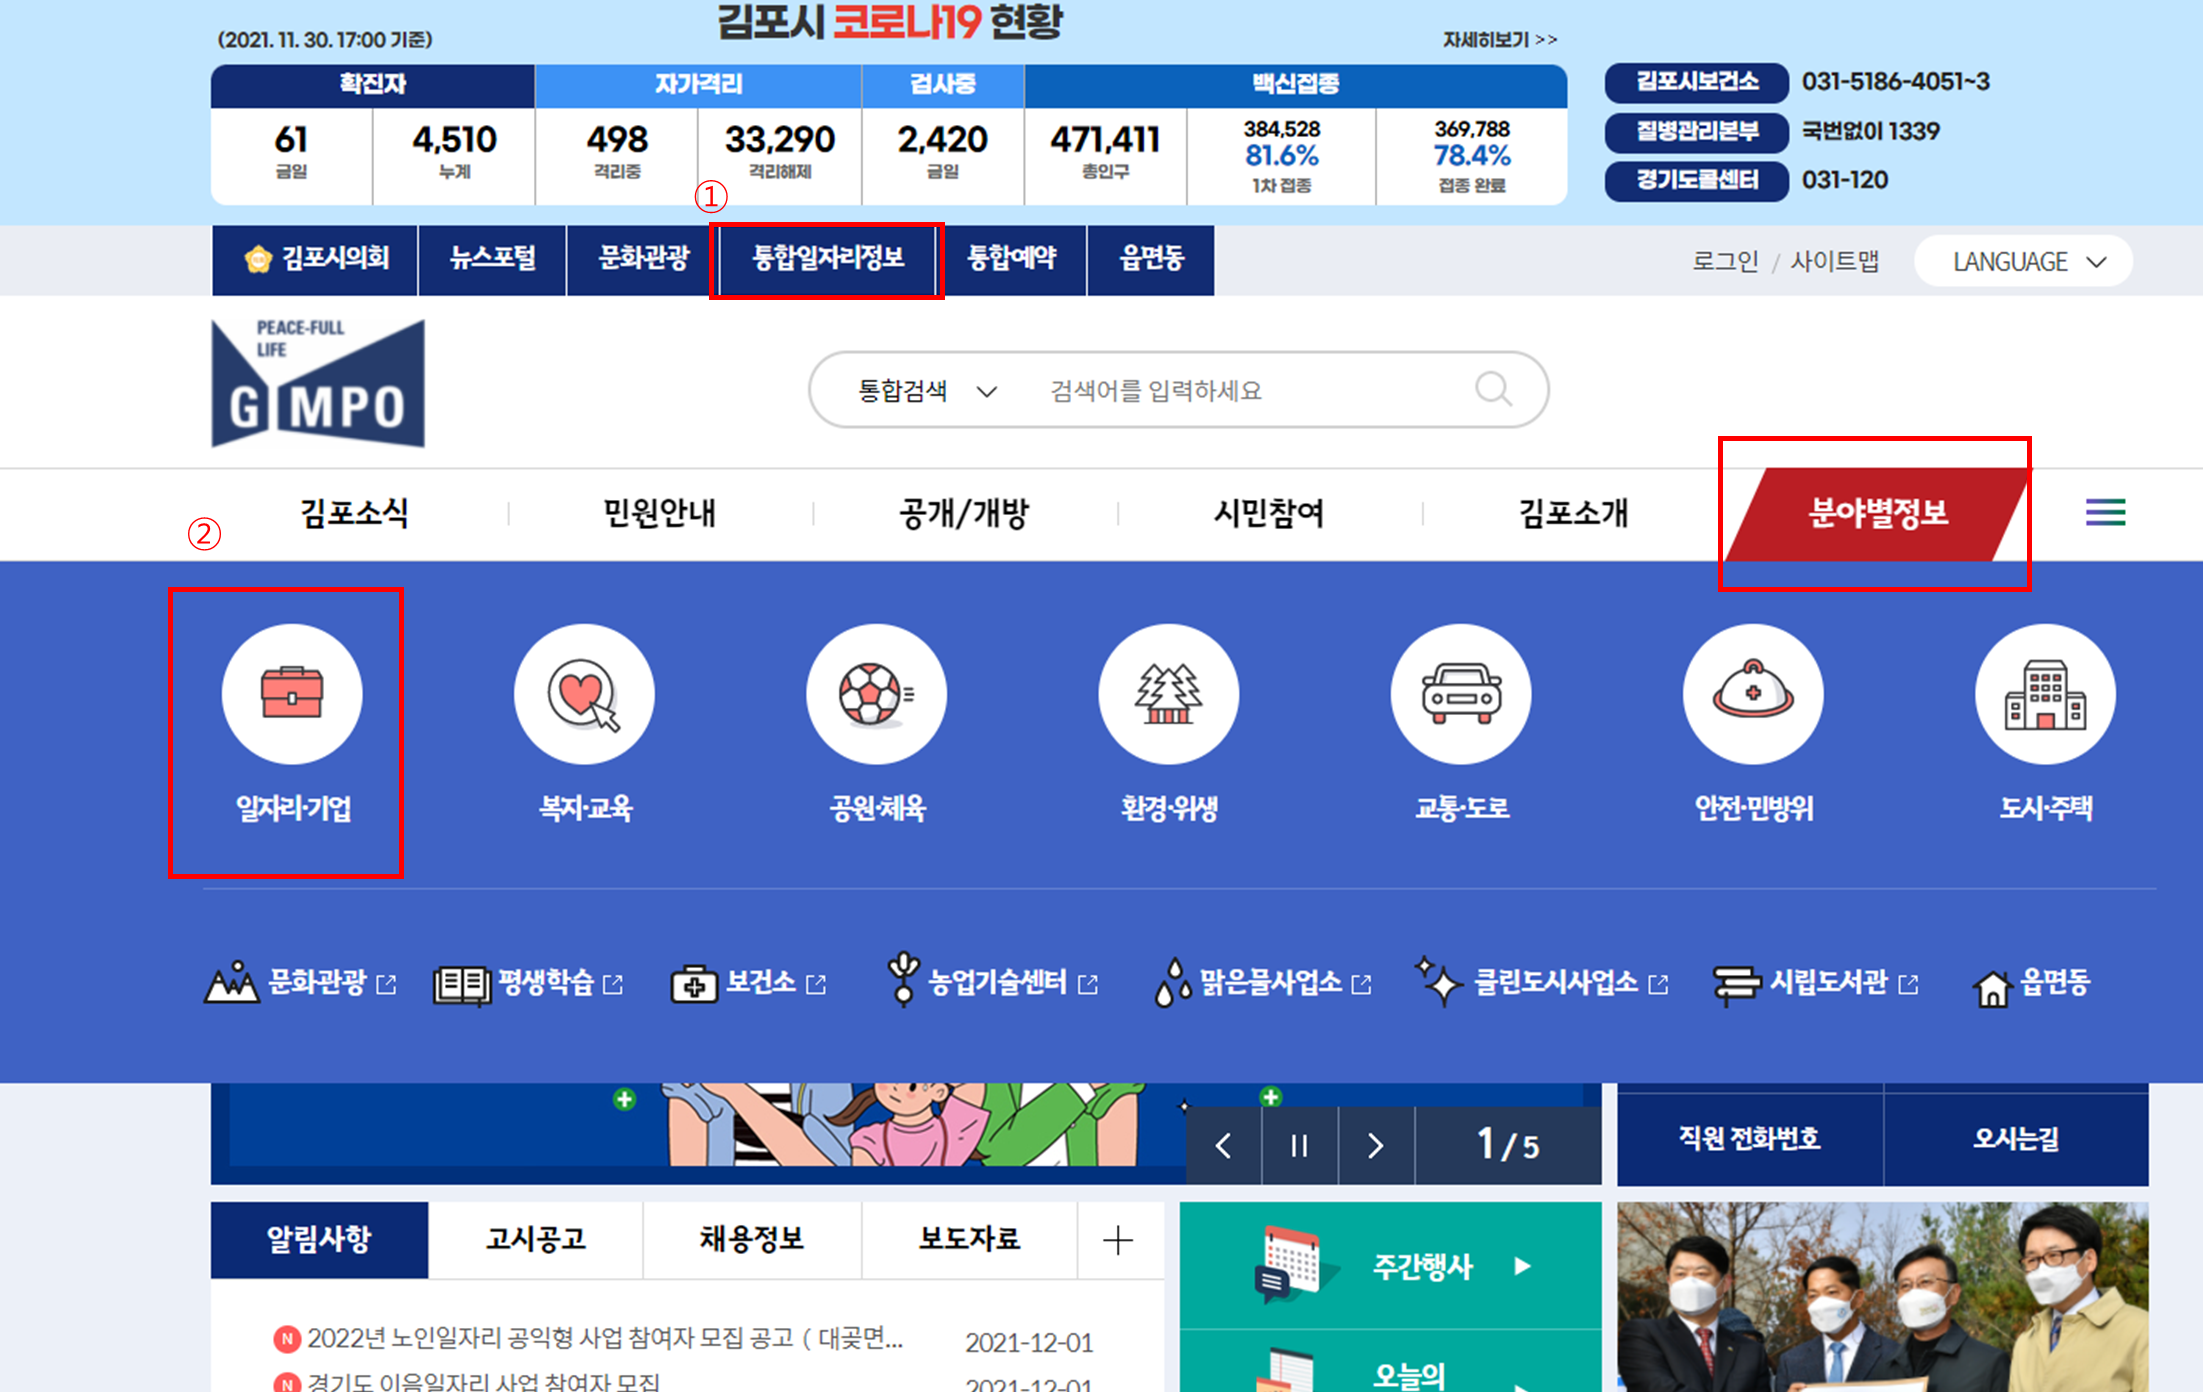Image resolution: width=2203 pixels, height=1392 pixels.
Task: Open the 로그인 link
Action: (x=1724, y=261)
